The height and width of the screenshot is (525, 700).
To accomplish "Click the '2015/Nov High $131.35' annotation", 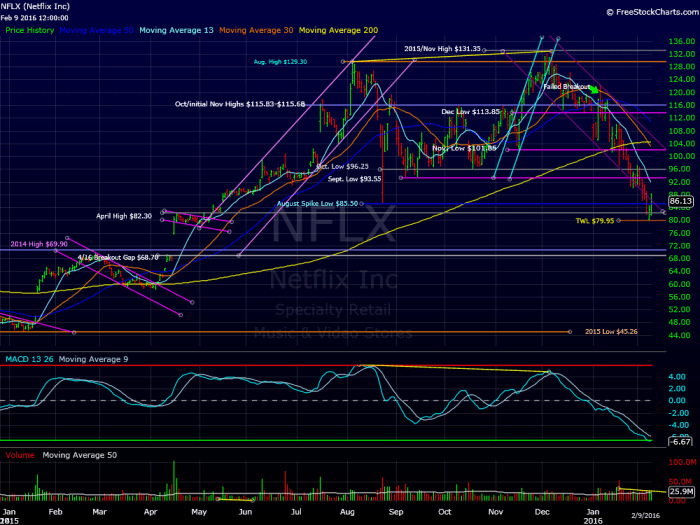I will [x=442, y=49].
